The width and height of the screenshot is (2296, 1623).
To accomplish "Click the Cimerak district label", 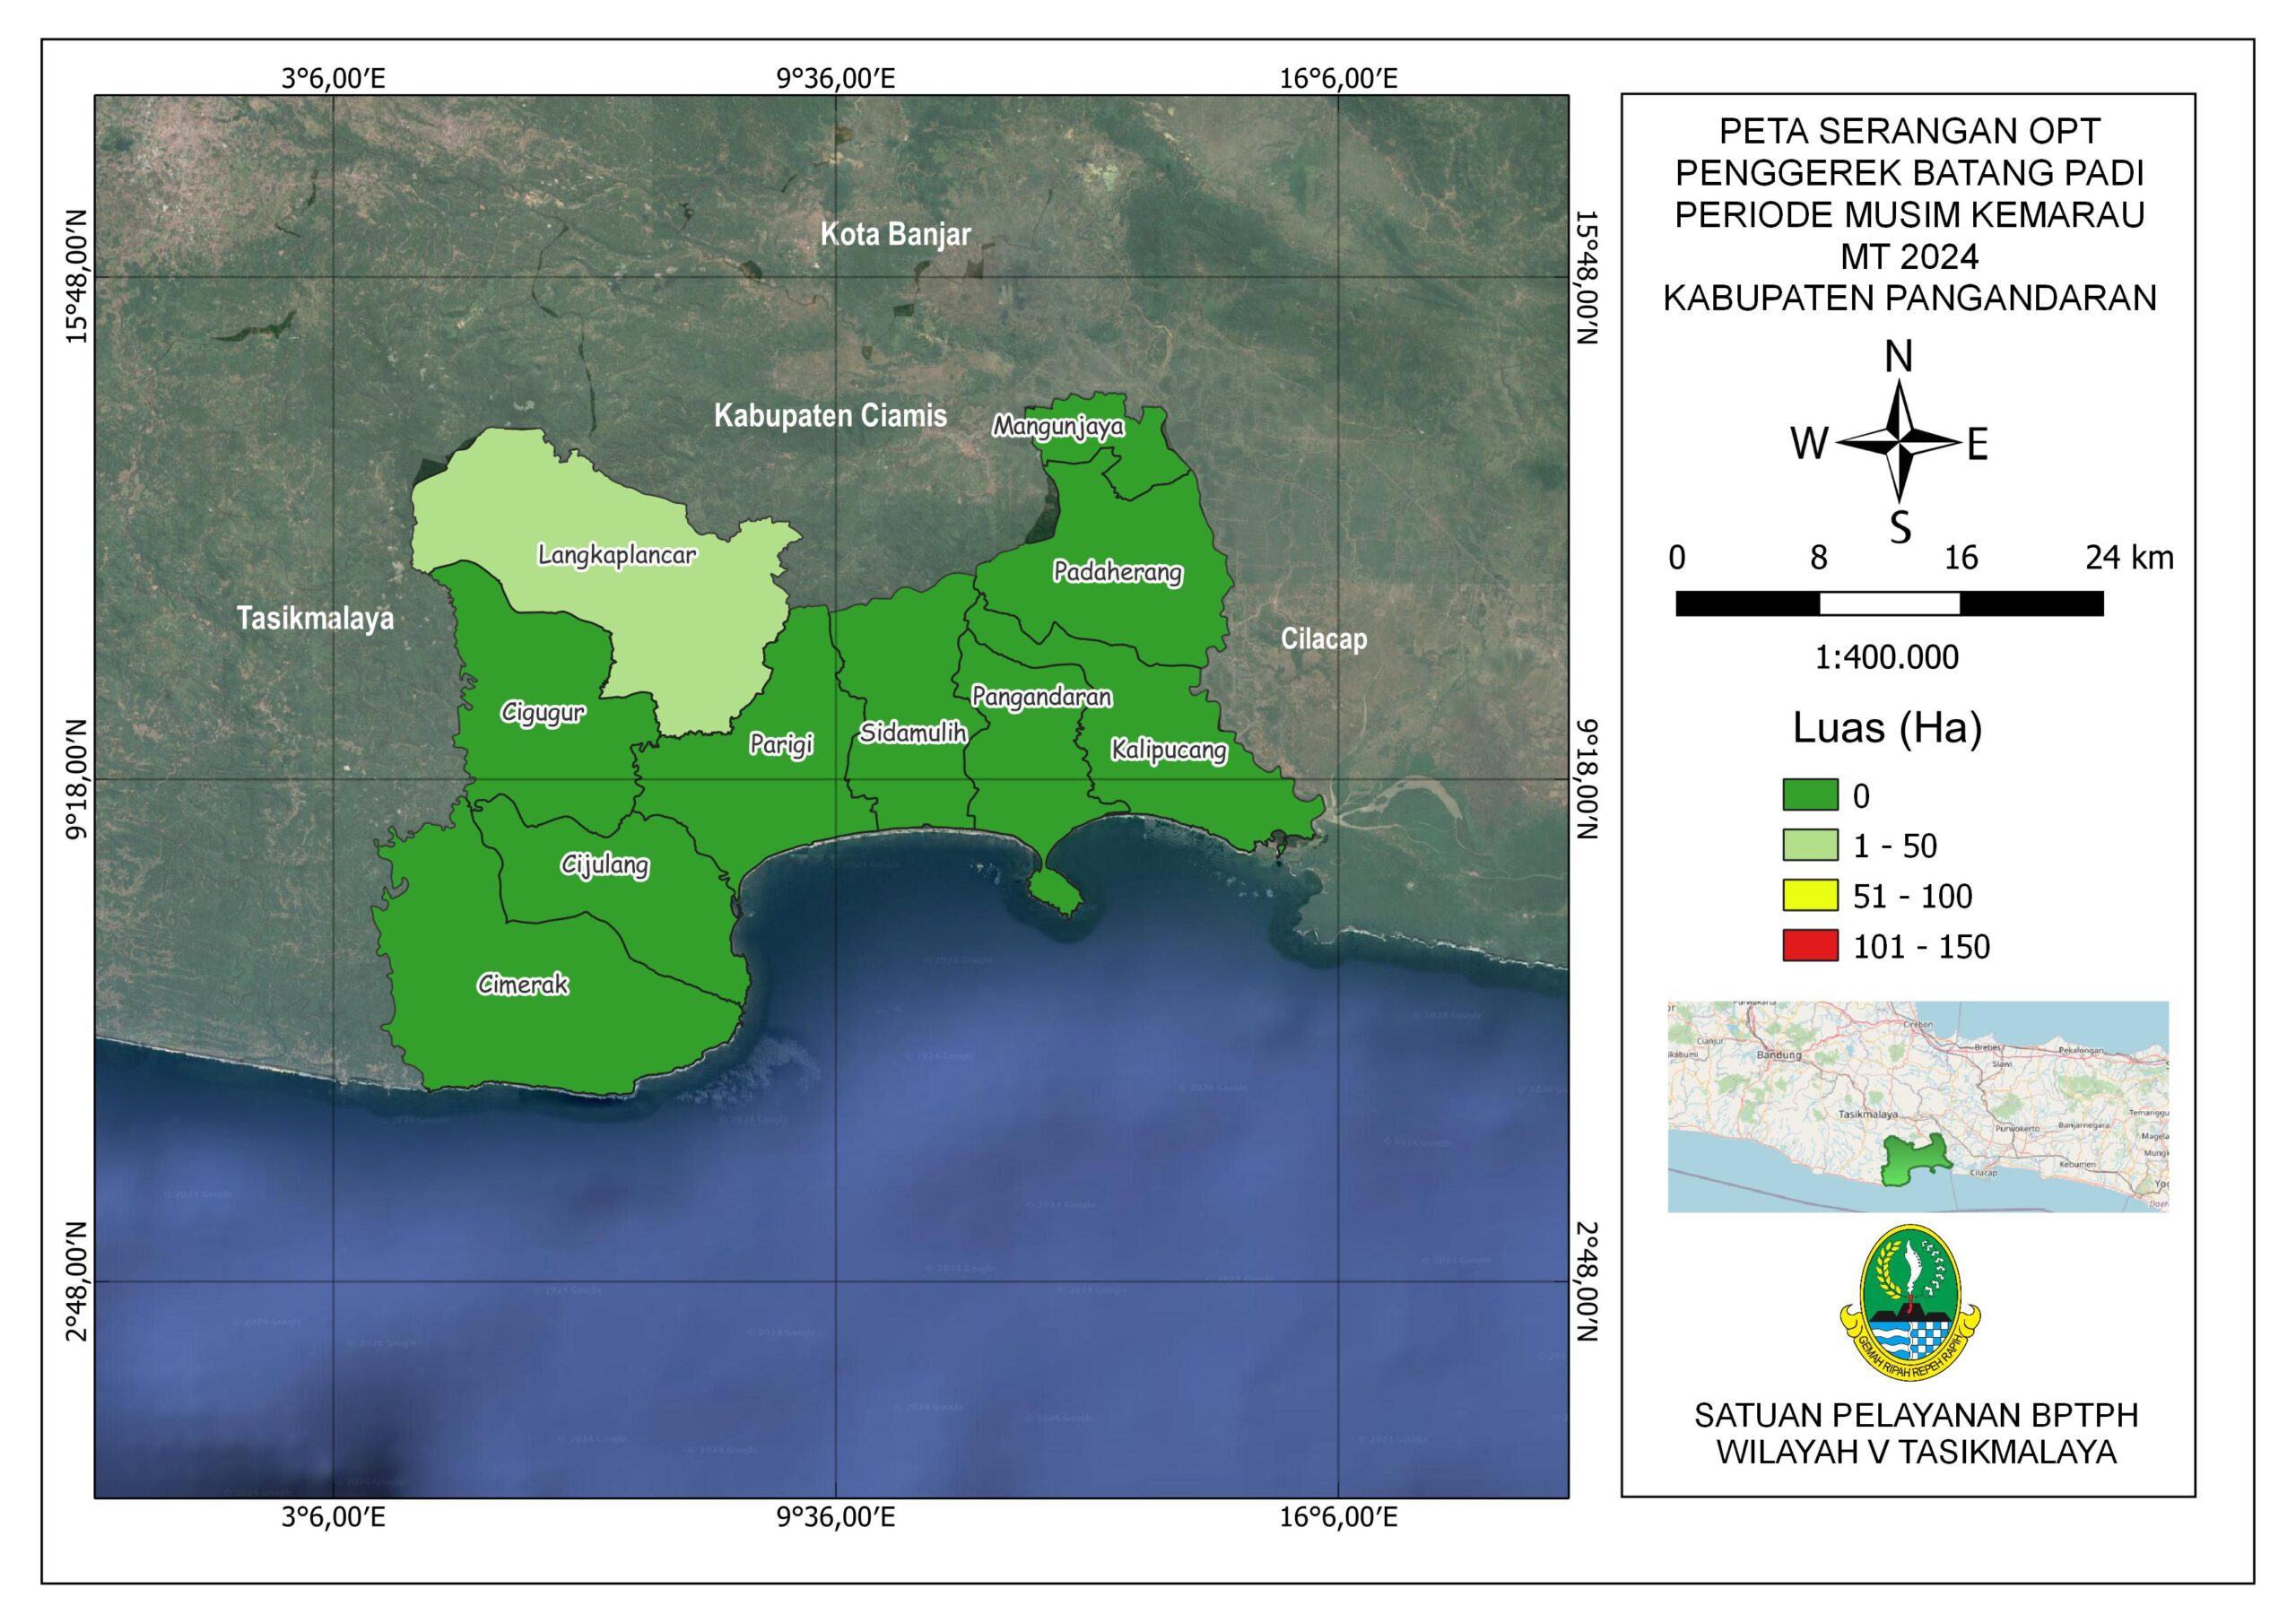I will pyautogui.click(x=523, y=985).
